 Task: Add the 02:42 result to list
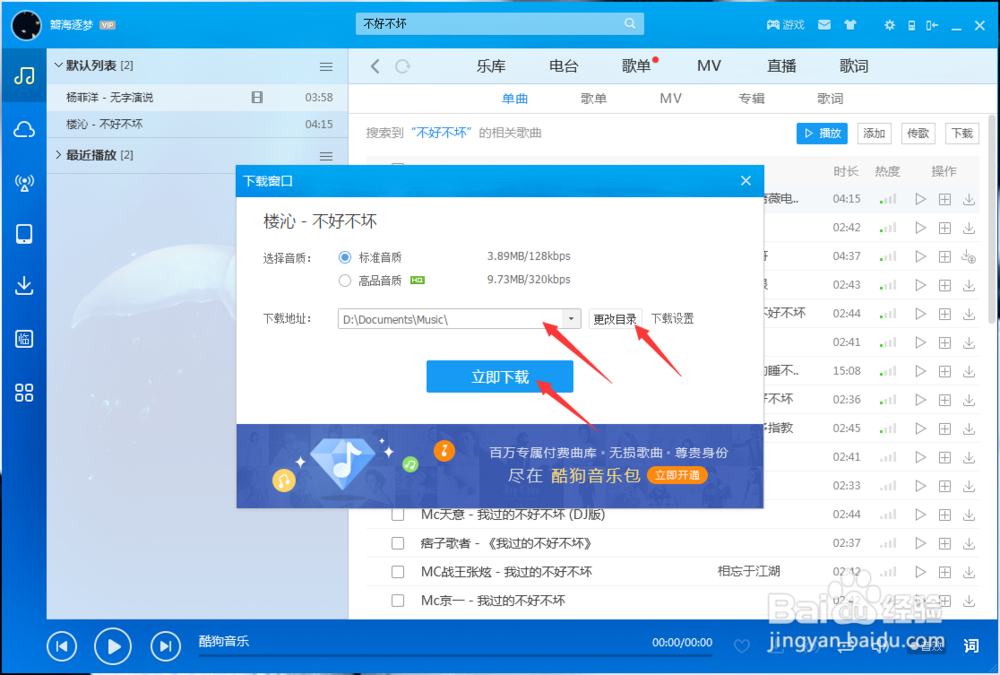pyautogui.click(x=945, y=228)
